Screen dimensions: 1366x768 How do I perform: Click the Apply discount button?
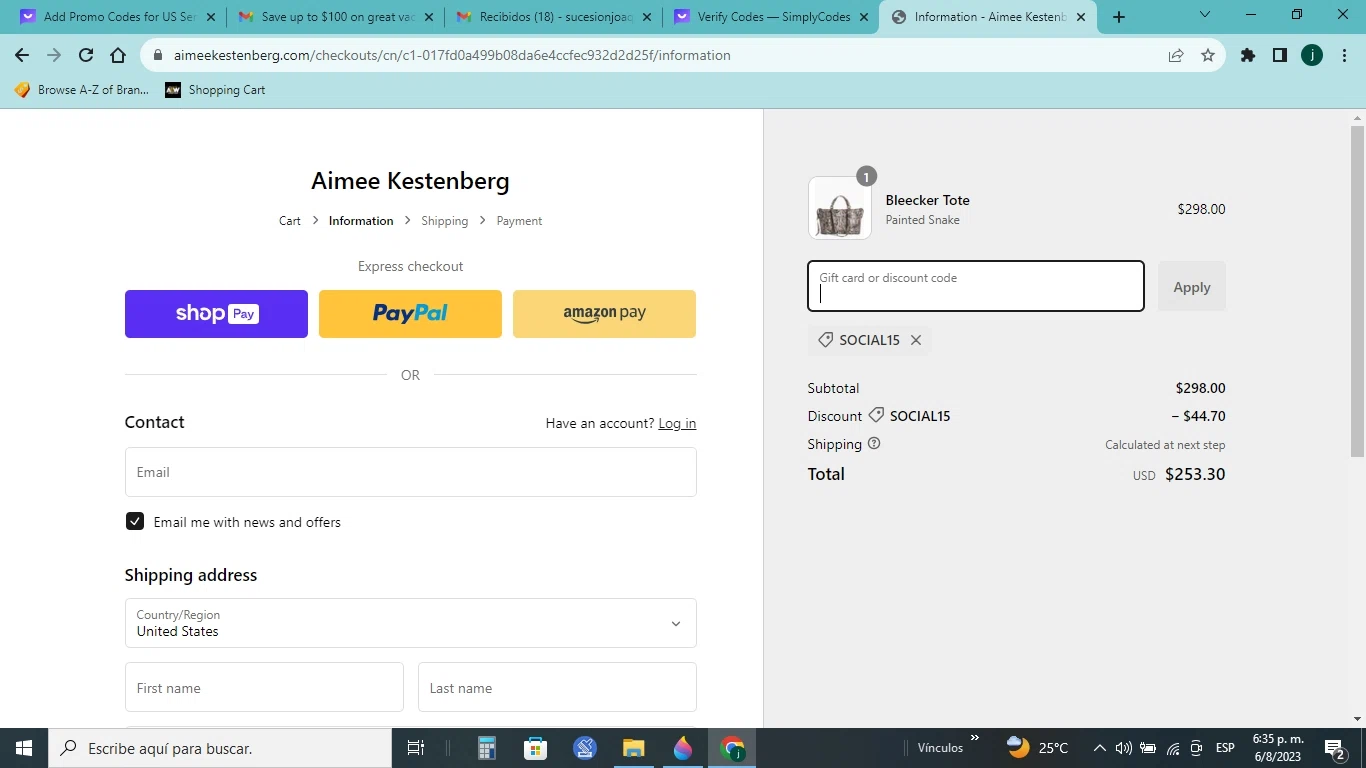[x=1192, y=286]
